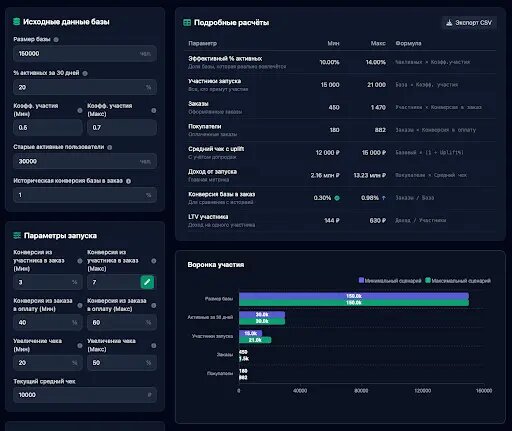Screen dimensions: 512x431
Task: Click the 144 ₽ min LTV value
Action: tap(332, 221)
